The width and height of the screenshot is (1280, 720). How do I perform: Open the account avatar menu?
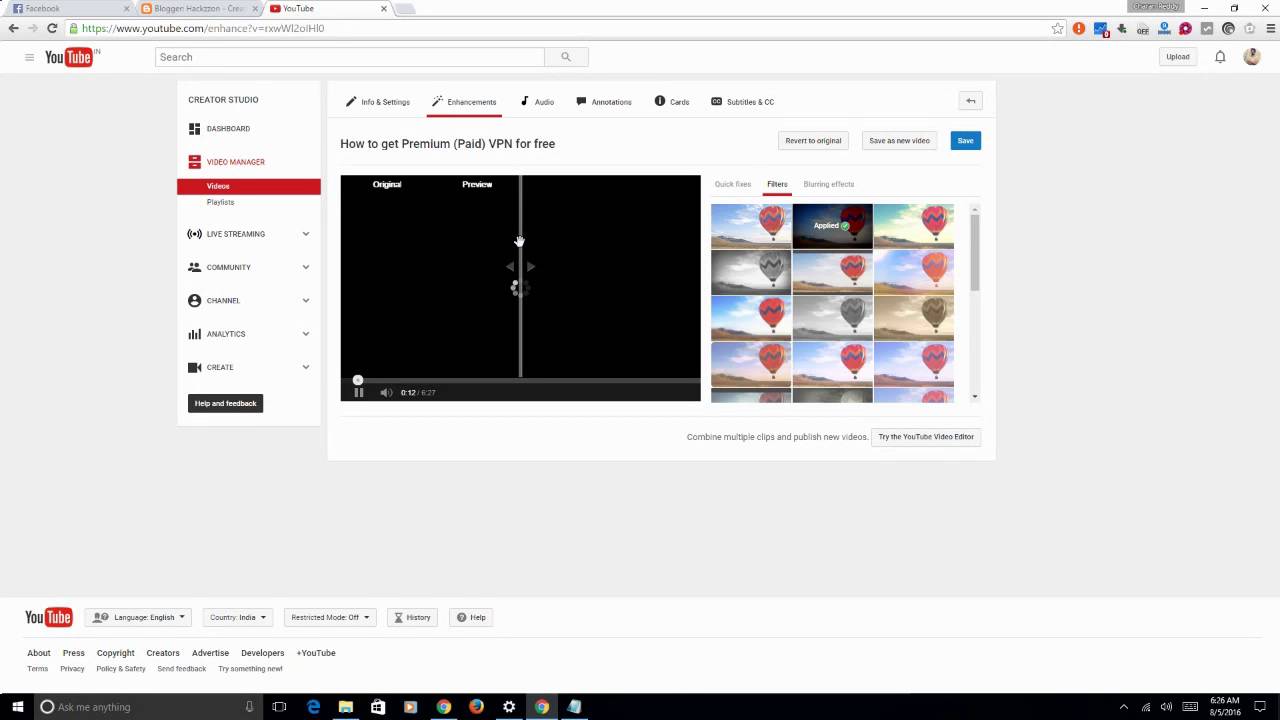1252,57
